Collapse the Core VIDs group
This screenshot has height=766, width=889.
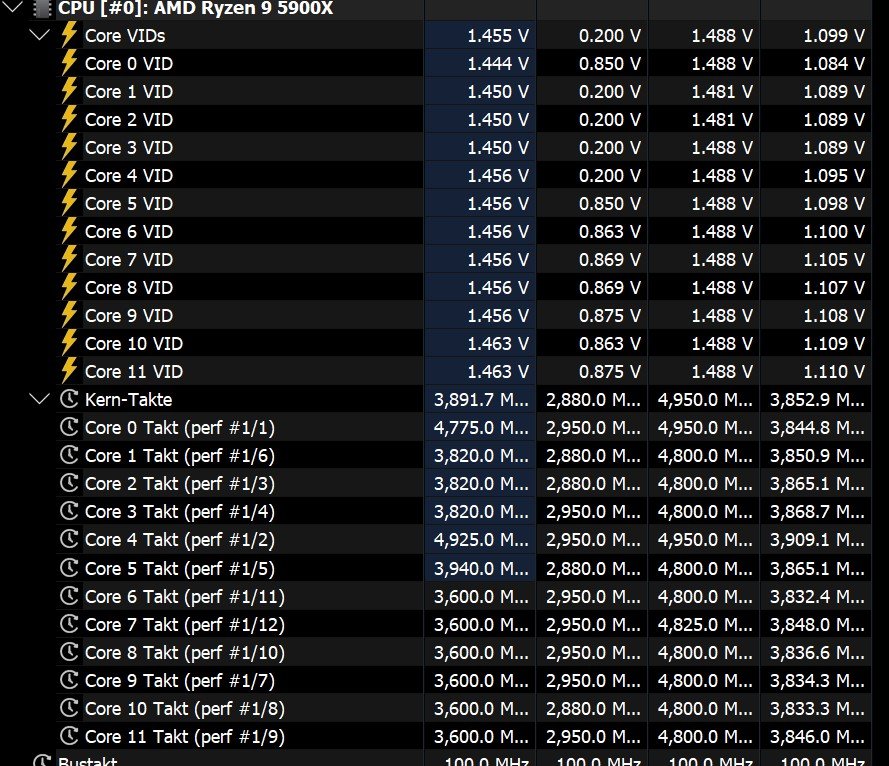coord(39,35)
